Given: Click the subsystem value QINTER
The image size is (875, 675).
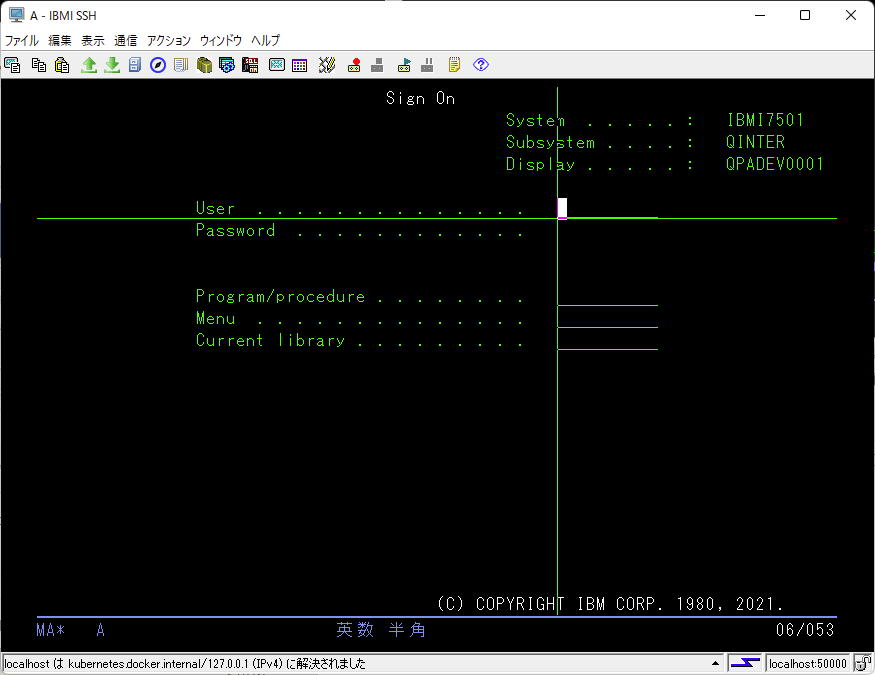Looking at the screenshot, I should pyautogui.click(x=756, y=142).
